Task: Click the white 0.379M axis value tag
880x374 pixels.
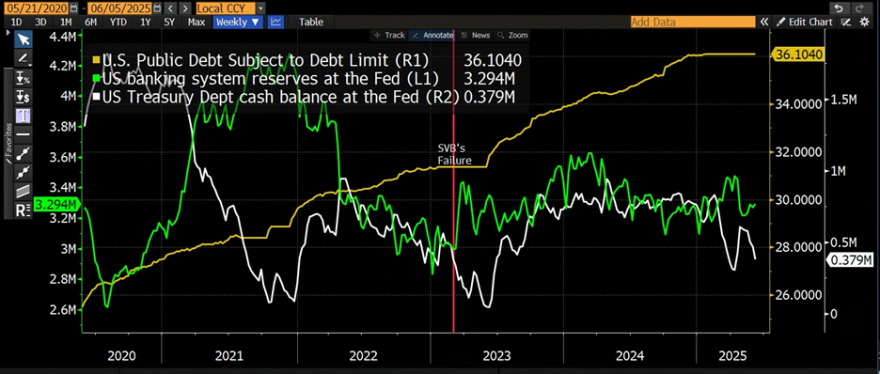Action: click(x=849, y=260)
